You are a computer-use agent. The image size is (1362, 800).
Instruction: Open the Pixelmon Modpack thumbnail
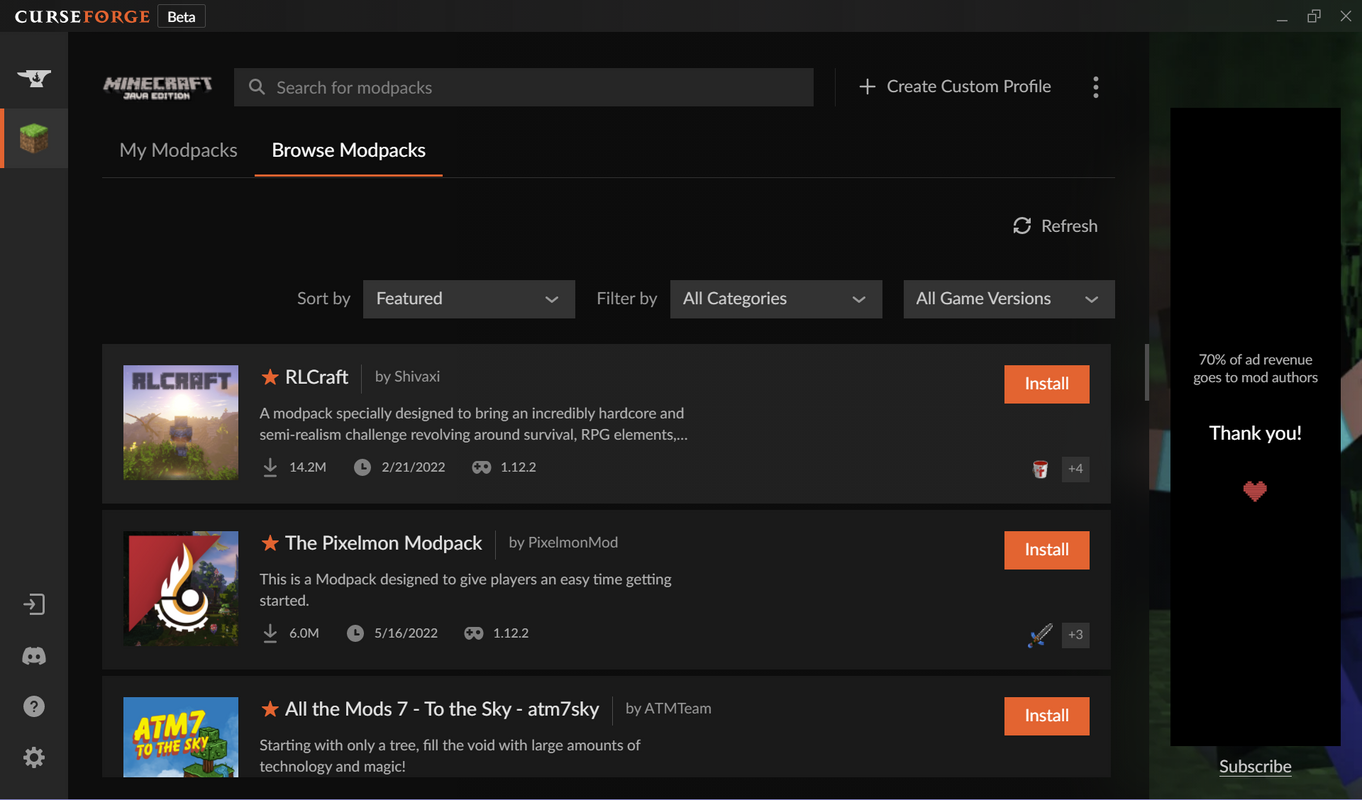pos(181,588)
